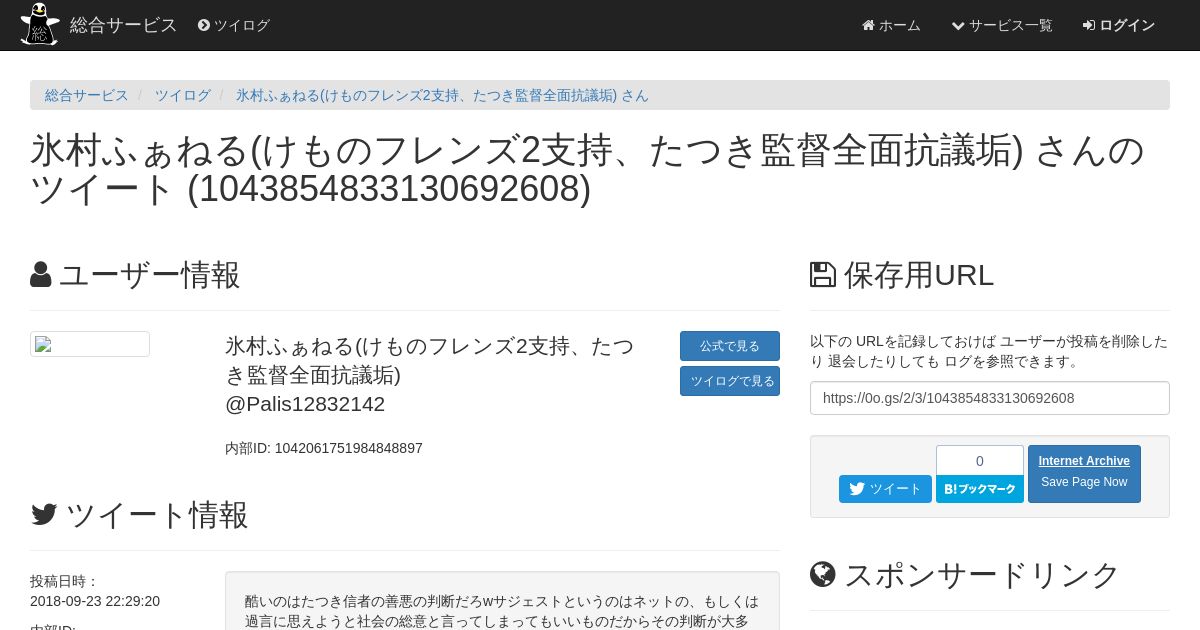Click the page title heading with tweet ID

pyautogui.click(x=588, y=169)
